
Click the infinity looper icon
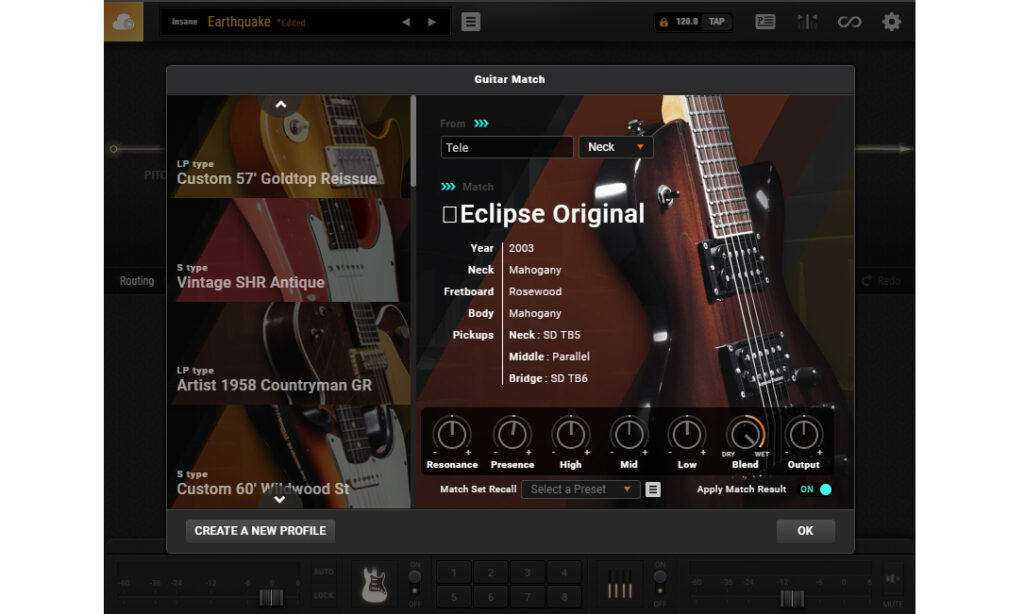[849, 22]
